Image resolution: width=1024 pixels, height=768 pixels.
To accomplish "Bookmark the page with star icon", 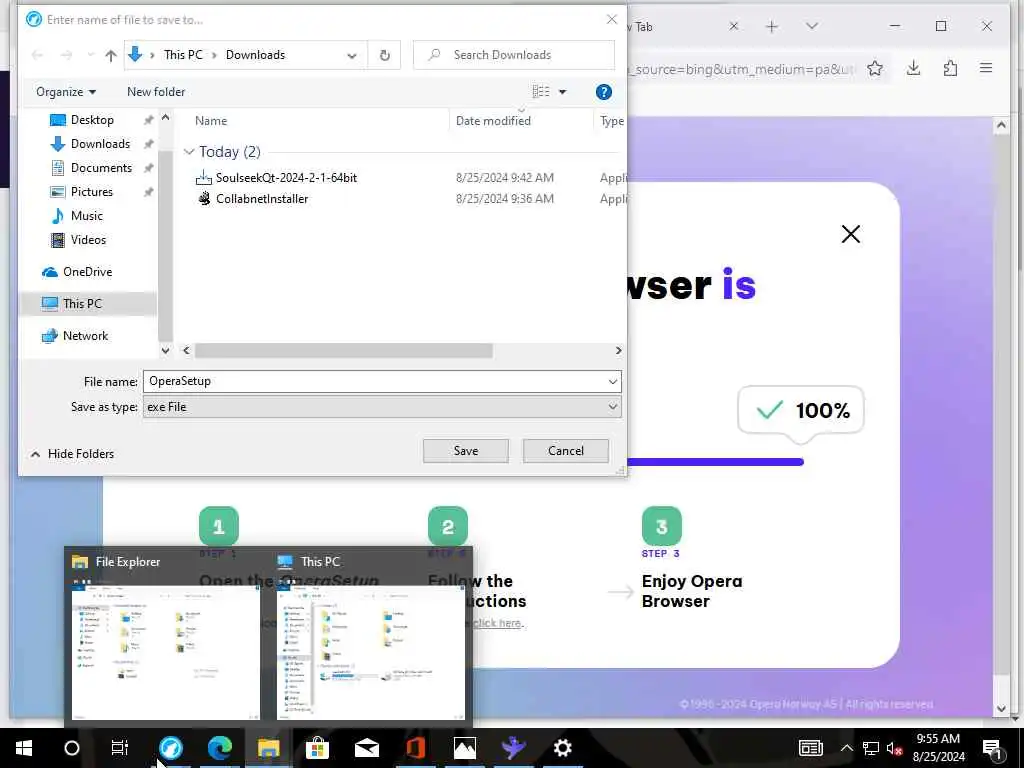I will point(874,69).
